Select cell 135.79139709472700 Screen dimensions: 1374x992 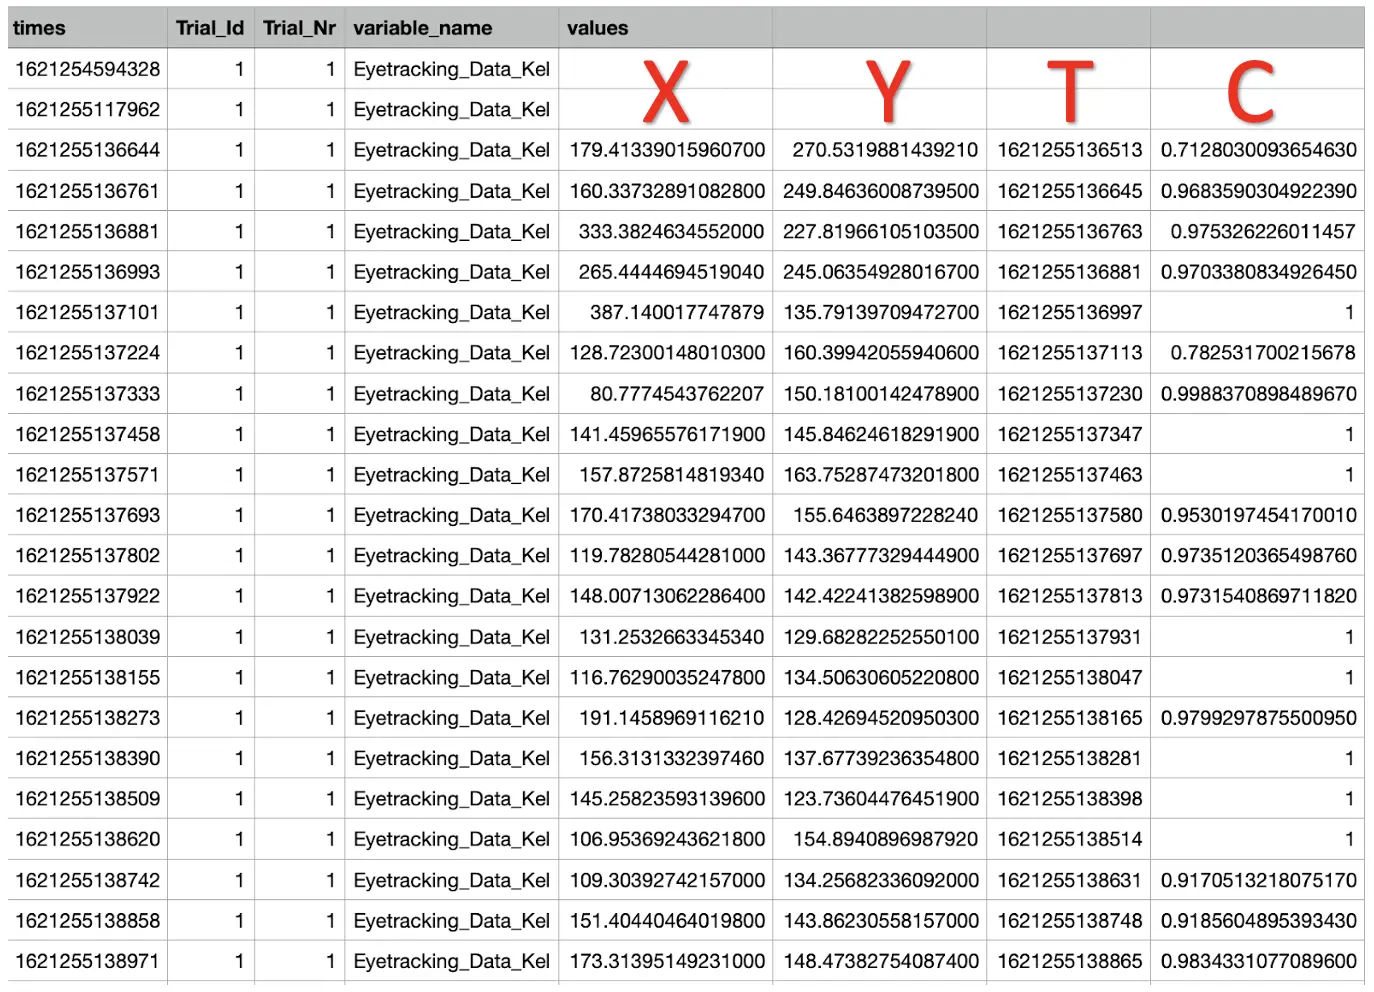pos(879,312)
